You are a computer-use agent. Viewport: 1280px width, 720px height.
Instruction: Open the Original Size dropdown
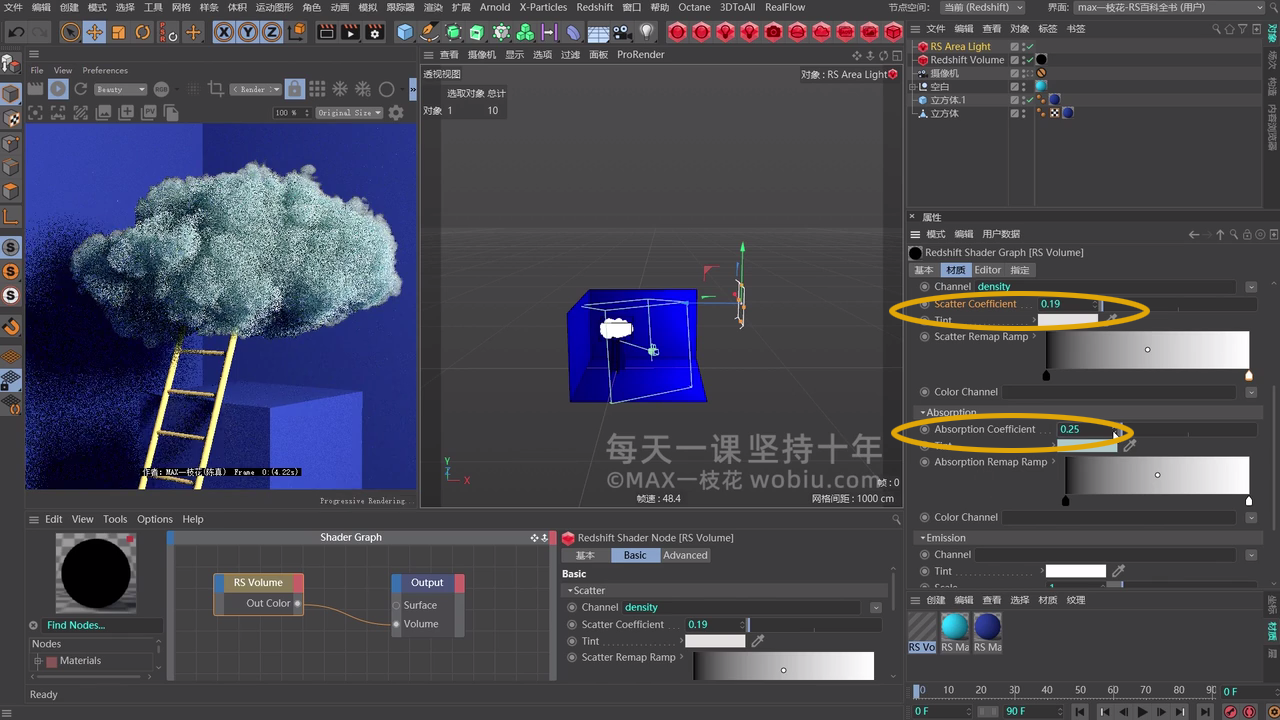[x=349, y=113]
